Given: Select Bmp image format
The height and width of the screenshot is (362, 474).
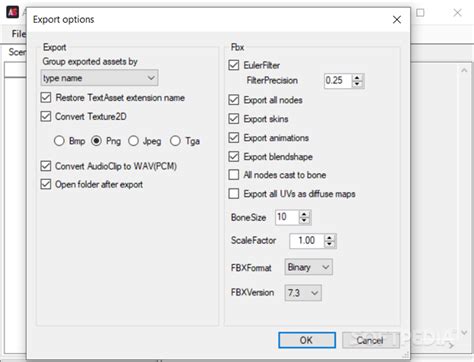Looking at the screenshot, I should pos(59,141).
